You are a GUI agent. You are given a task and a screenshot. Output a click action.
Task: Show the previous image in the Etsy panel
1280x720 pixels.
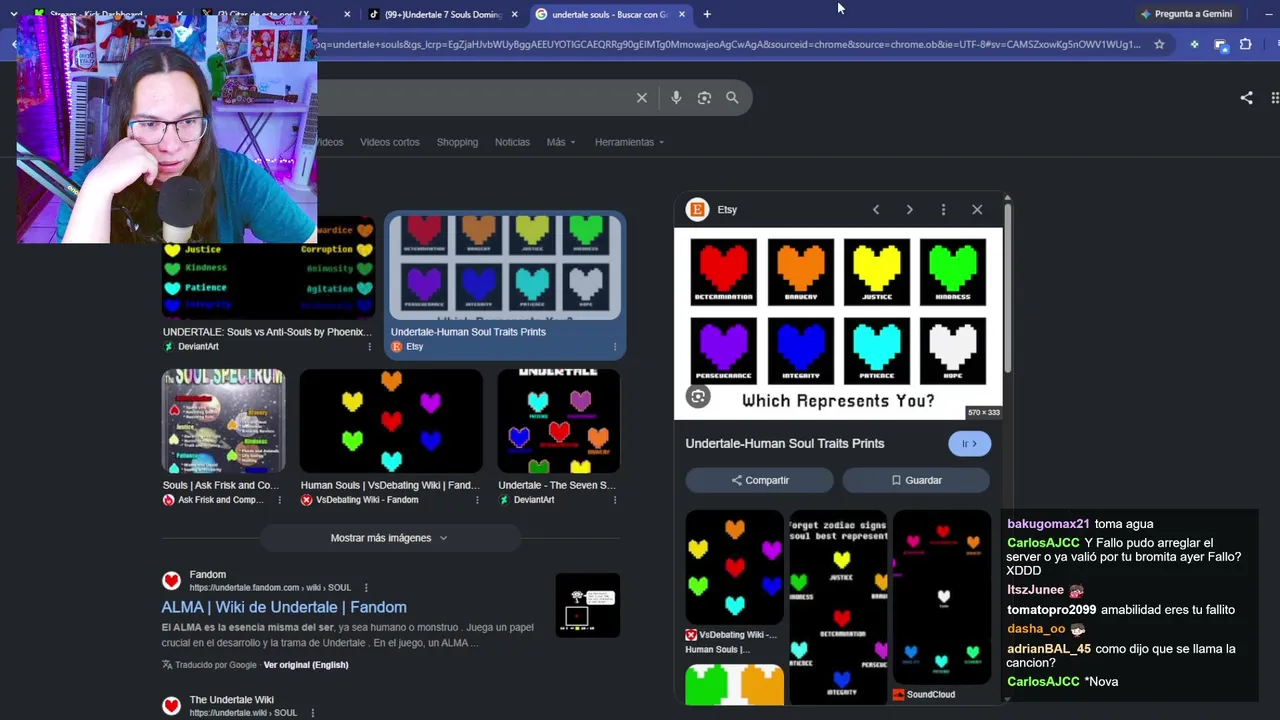(x=876, y=210)
